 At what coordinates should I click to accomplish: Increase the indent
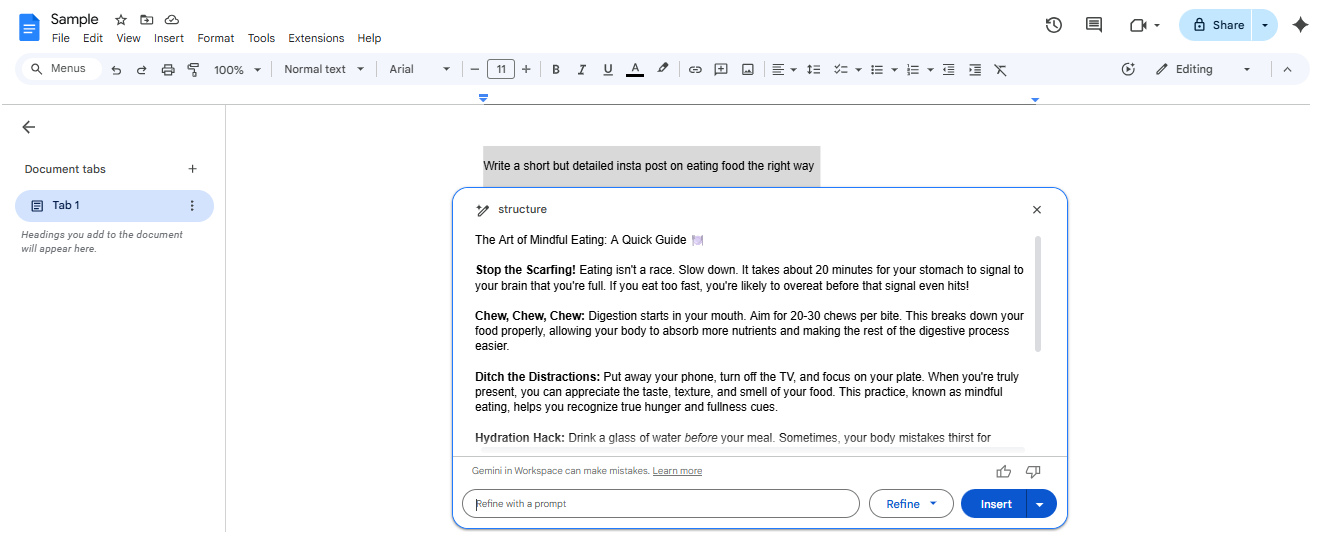(x=974, y=70)
